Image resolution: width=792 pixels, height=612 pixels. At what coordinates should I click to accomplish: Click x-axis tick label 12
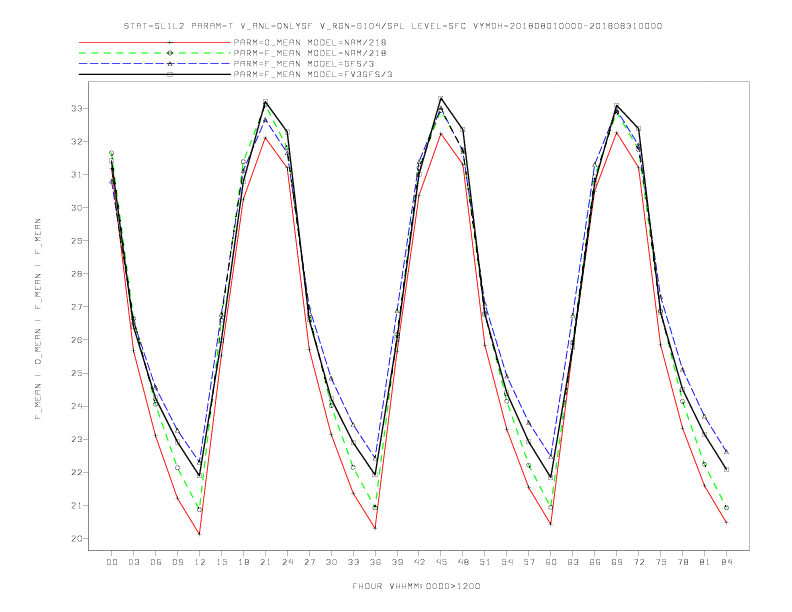pos(200,562)
